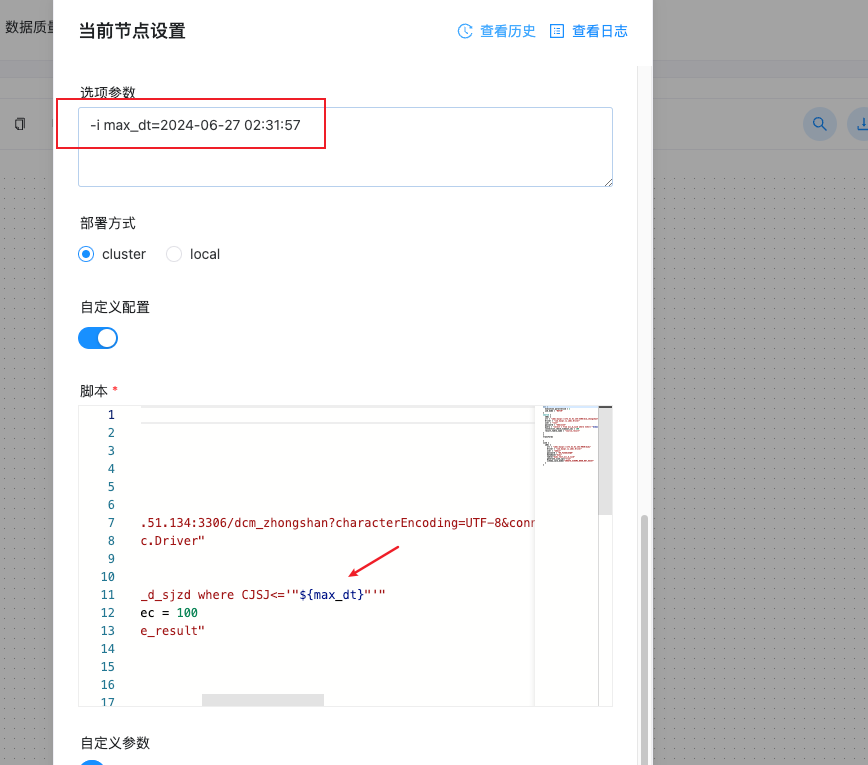Click the log list icon beside 查看日志
The height and width of the screenshot is (765, 868).
point(557,31)
